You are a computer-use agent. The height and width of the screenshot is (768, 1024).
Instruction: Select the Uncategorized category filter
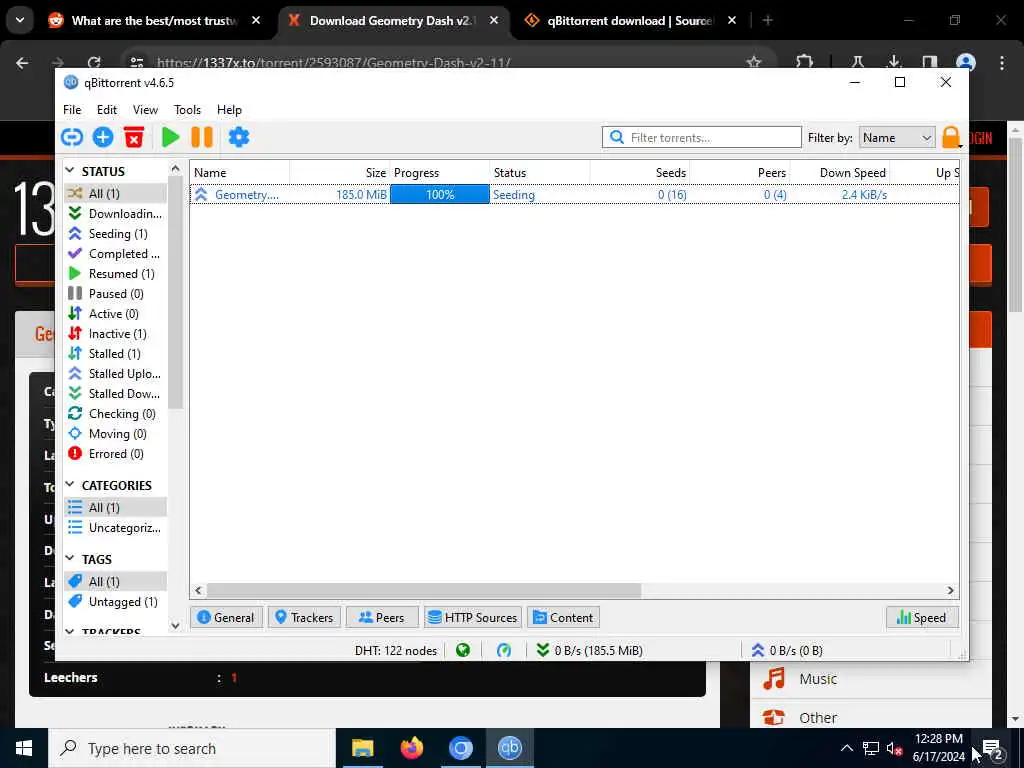click(x=116, y=528)
